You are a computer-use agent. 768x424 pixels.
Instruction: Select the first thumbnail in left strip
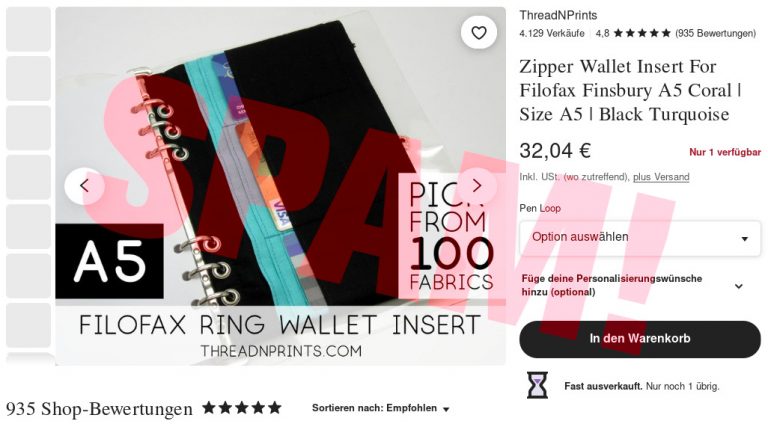click(28, 29)
